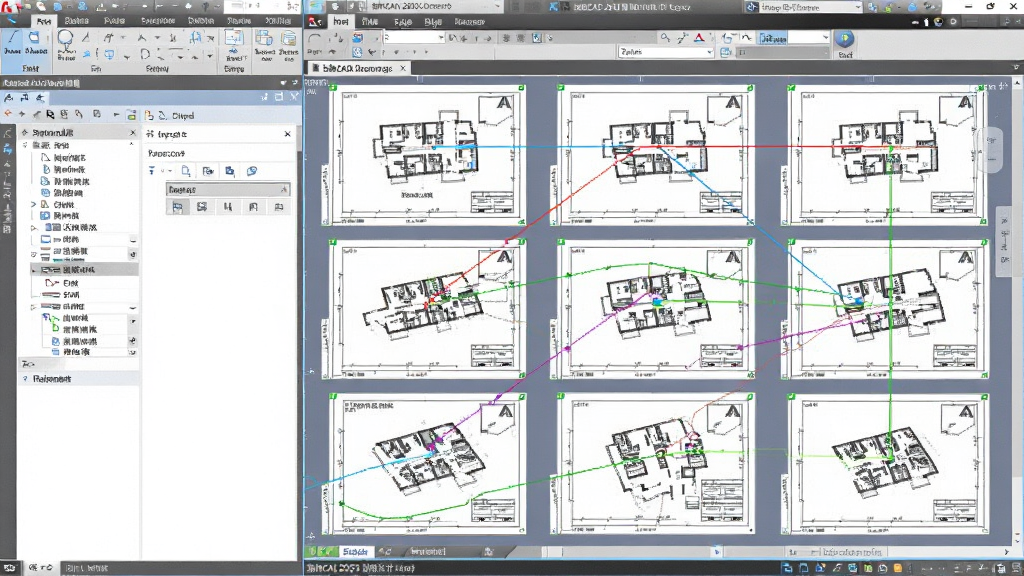Viewport: 1024px width, 576px height.
Task: Close the tree pane with its X button
Action: [133, 133]
